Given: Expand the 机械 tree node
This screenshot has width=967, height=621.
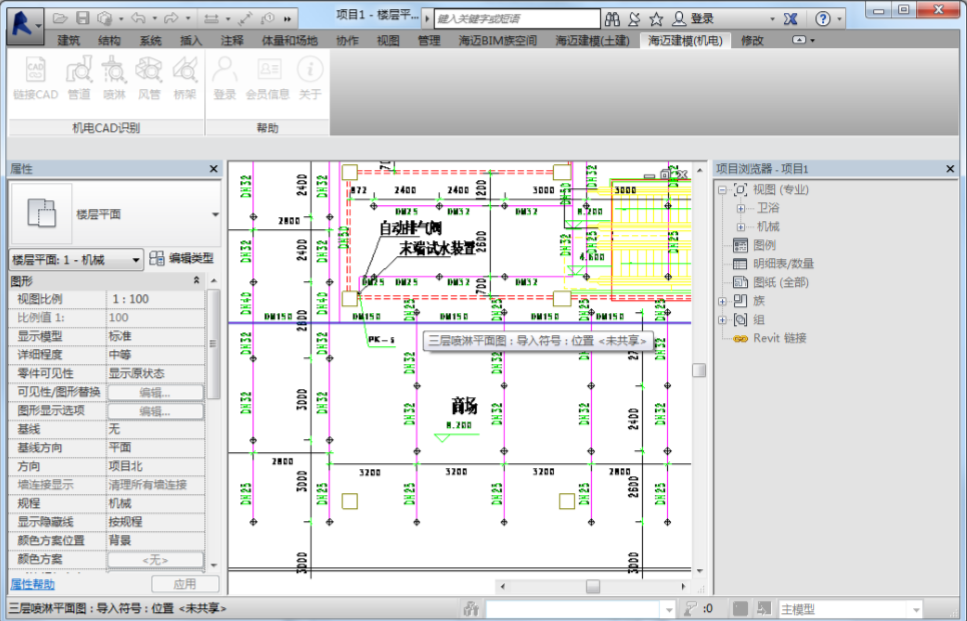Looking at the screenshot, I should pyautogui.click(x=741, y=227).
